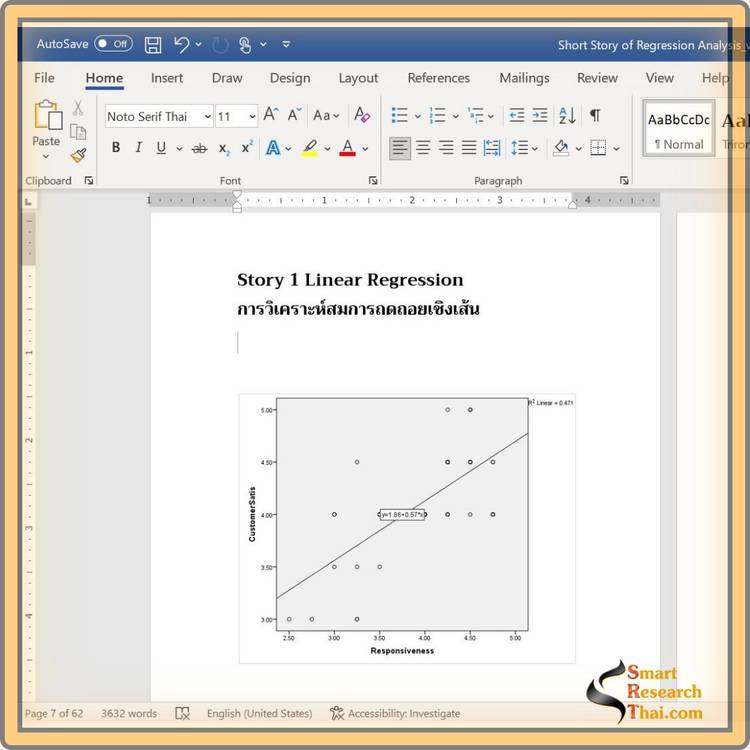The height and width of the screenshot is (750, 750).
Task: Switch to the Mailings tab
Action: coord(524,77)
